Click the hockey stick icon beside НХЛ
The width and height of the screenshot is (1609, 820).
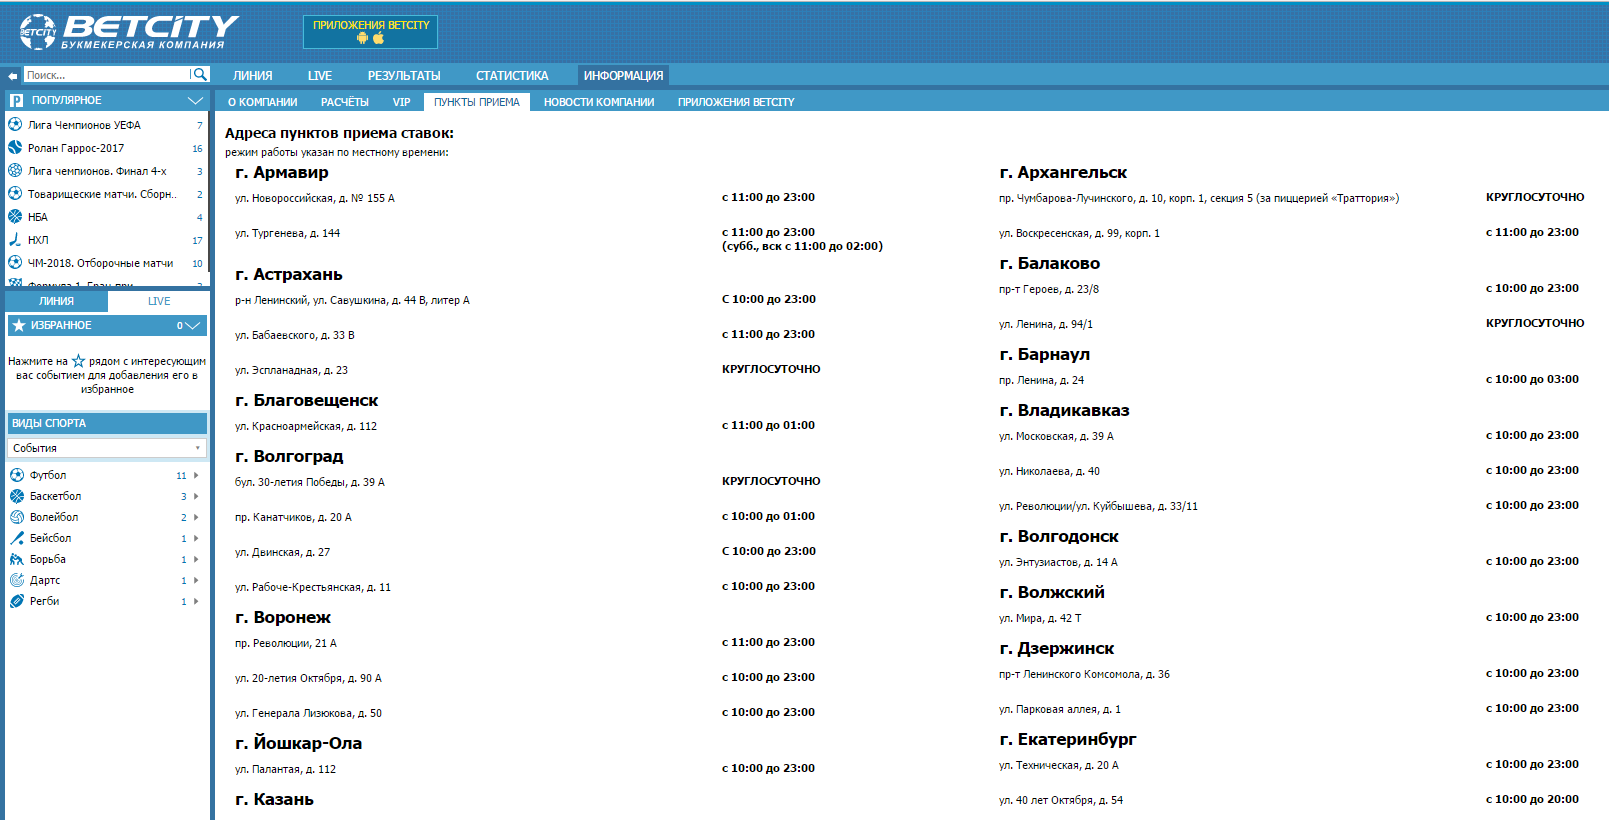pyautogui.click(x=15, y=240)
